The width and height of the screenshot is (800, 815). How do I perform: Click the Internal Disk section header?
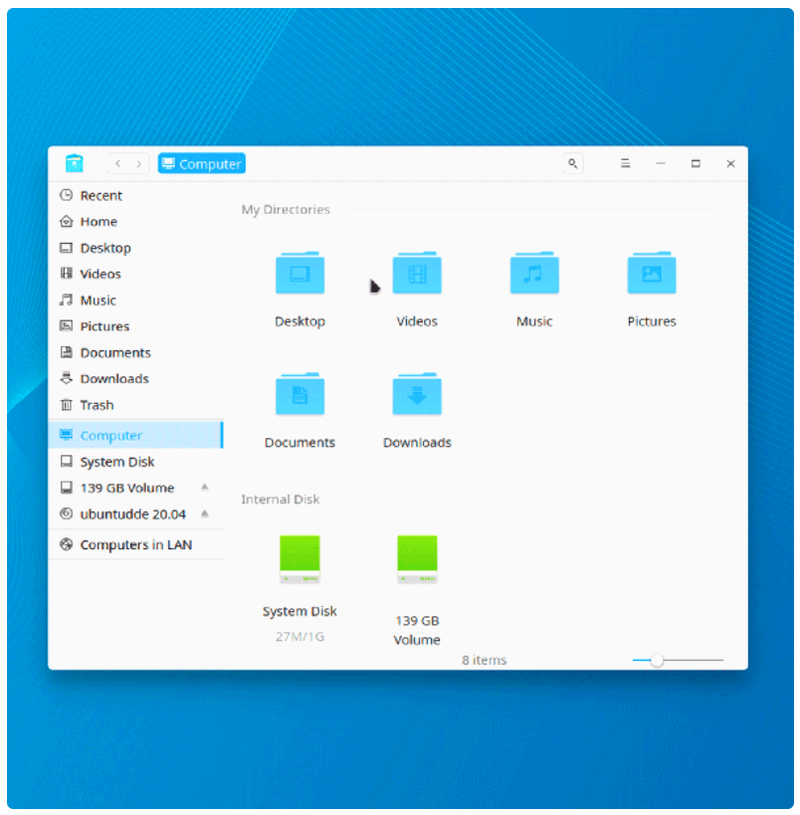point(280,499)
